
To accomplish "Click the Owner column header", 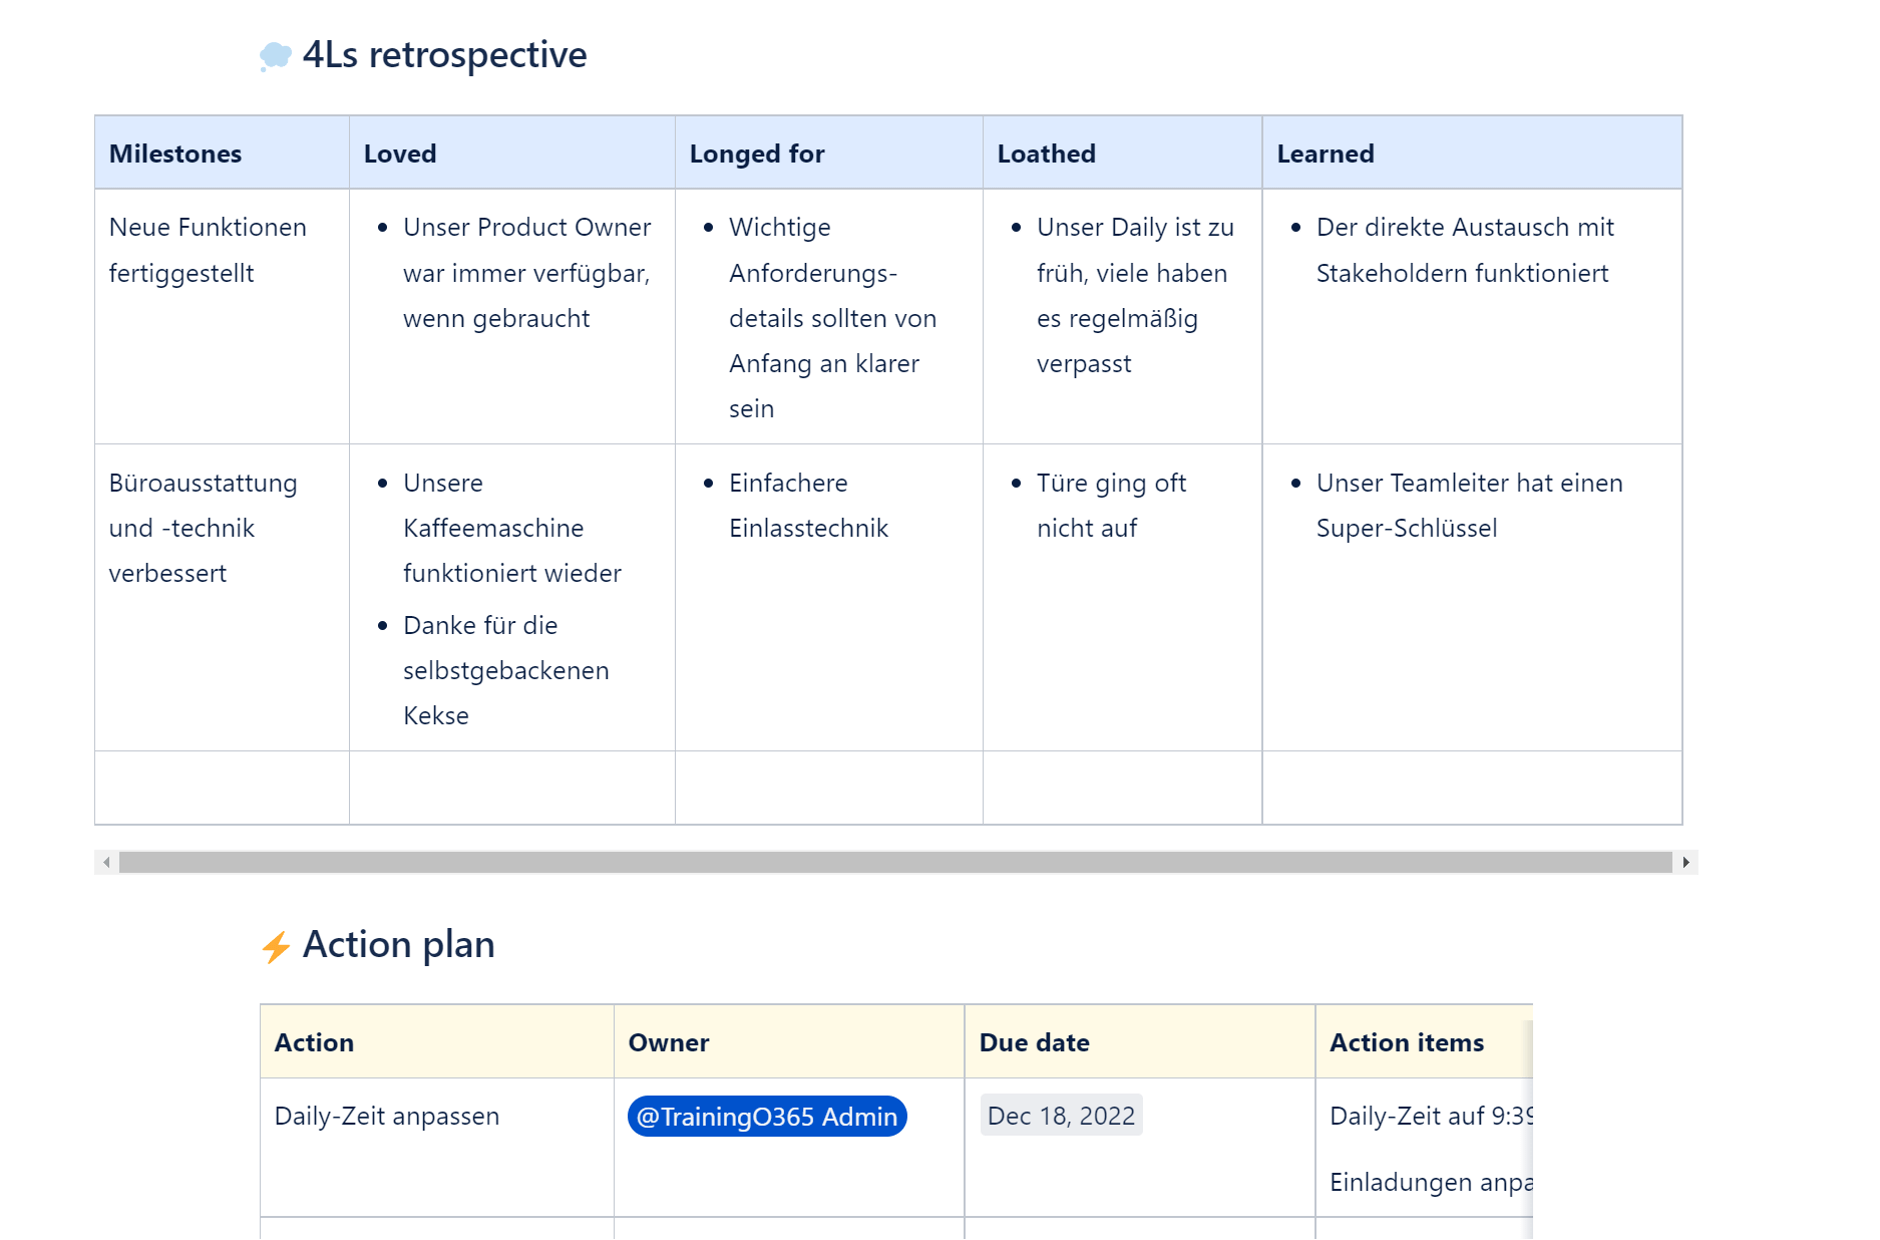I will 668,1042.
